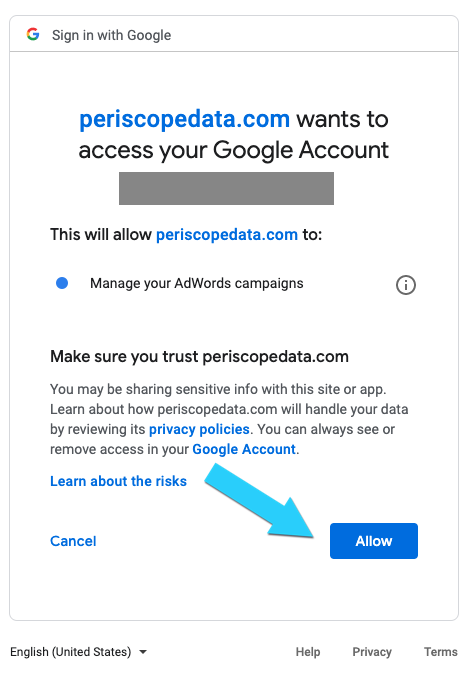Open periscopedata.com link in main heading
This screenshot has height=677, width=467.
tap(184, 119)
